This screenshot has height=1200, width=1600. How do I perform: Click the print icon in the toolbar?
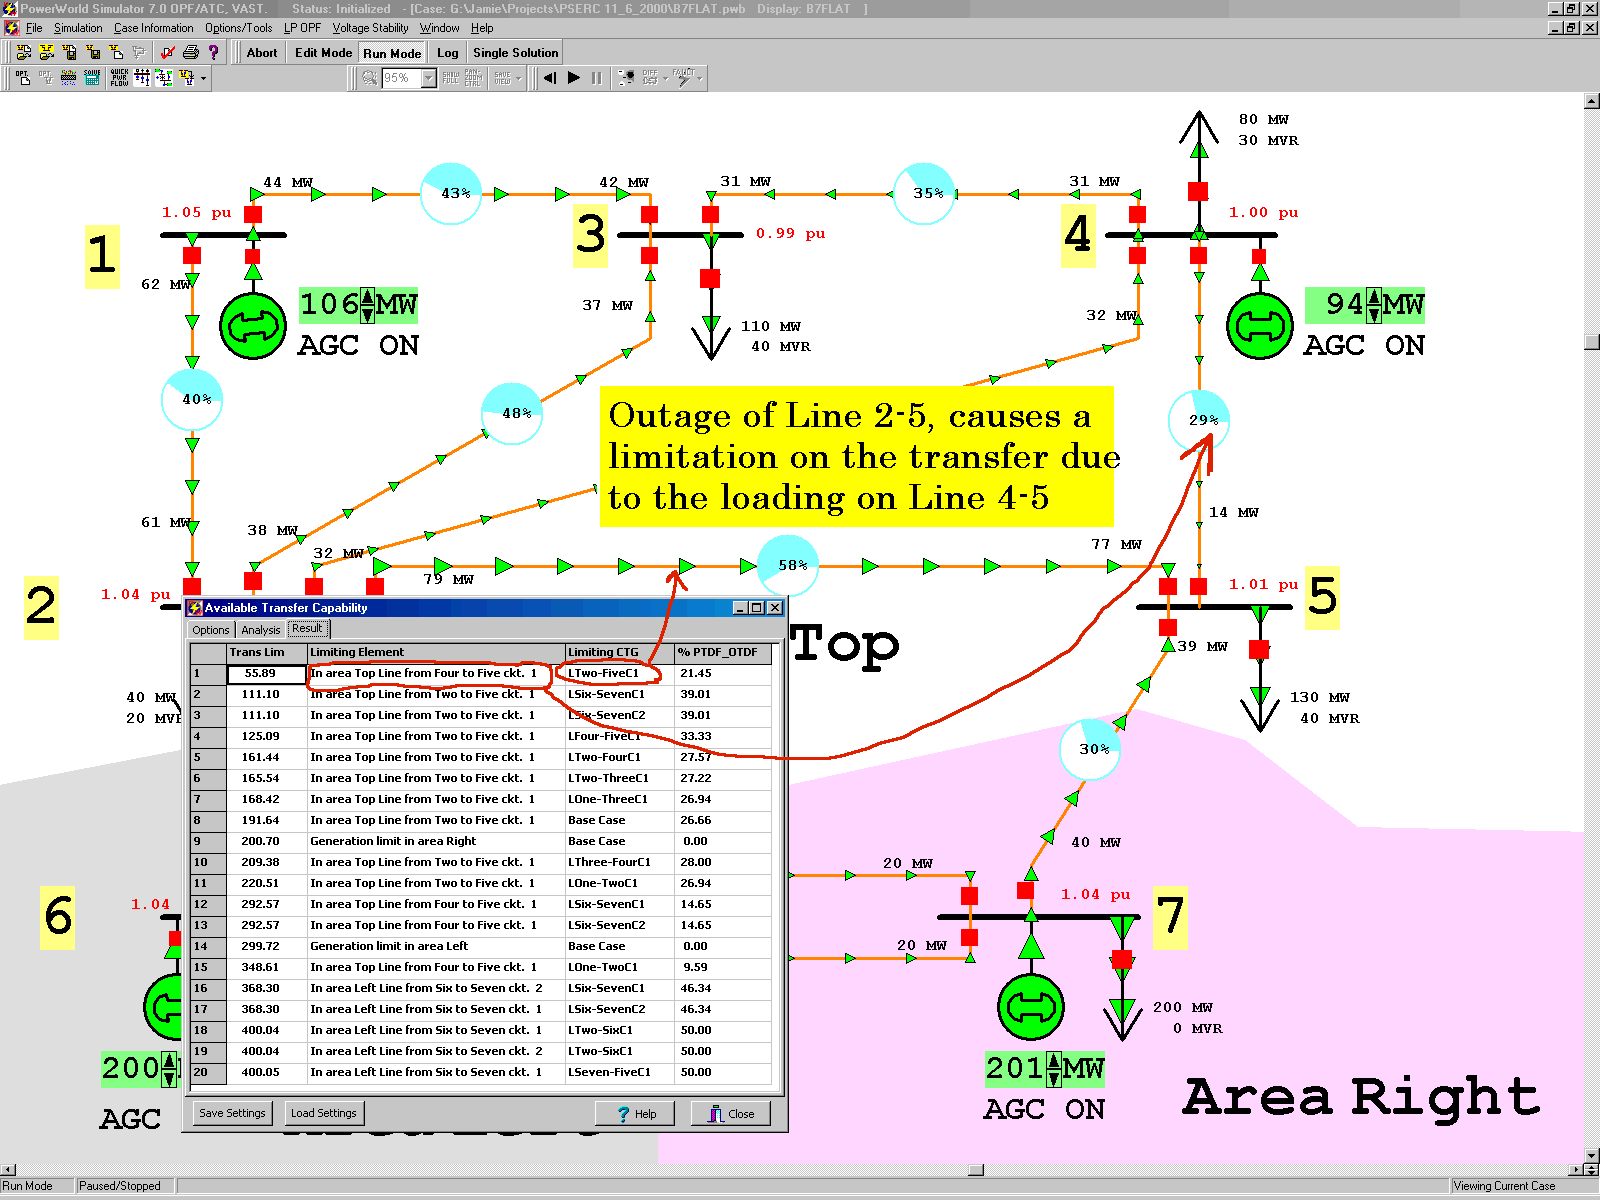(190, 53)
